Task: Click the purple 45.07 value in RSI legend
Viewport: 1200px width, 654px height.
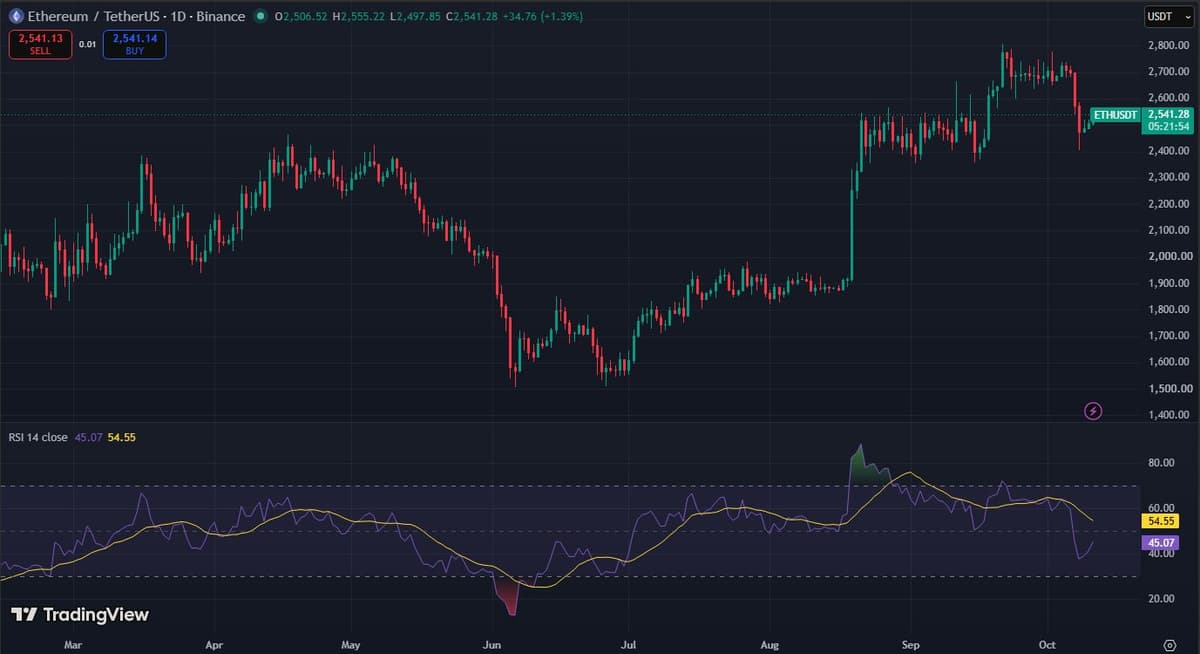Action: coord(88,437)
